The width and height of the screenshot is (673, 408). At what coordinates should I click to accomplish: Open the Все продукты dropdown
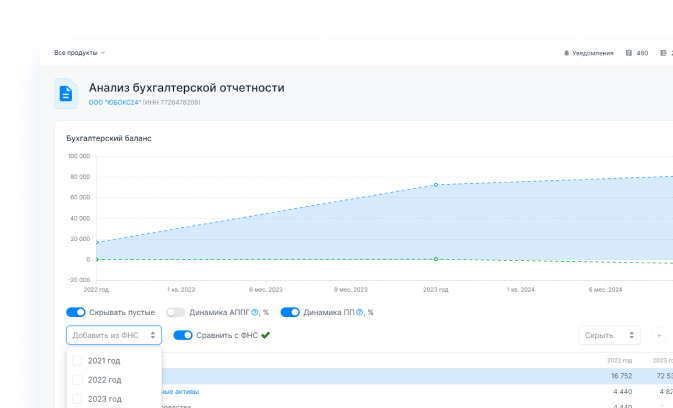point(79,52)
